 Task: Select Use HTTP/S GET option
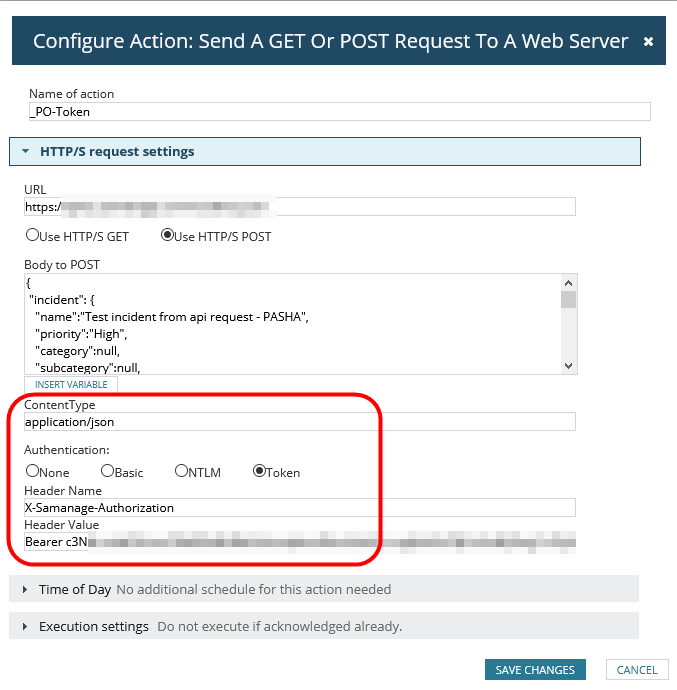pos(31,236)
